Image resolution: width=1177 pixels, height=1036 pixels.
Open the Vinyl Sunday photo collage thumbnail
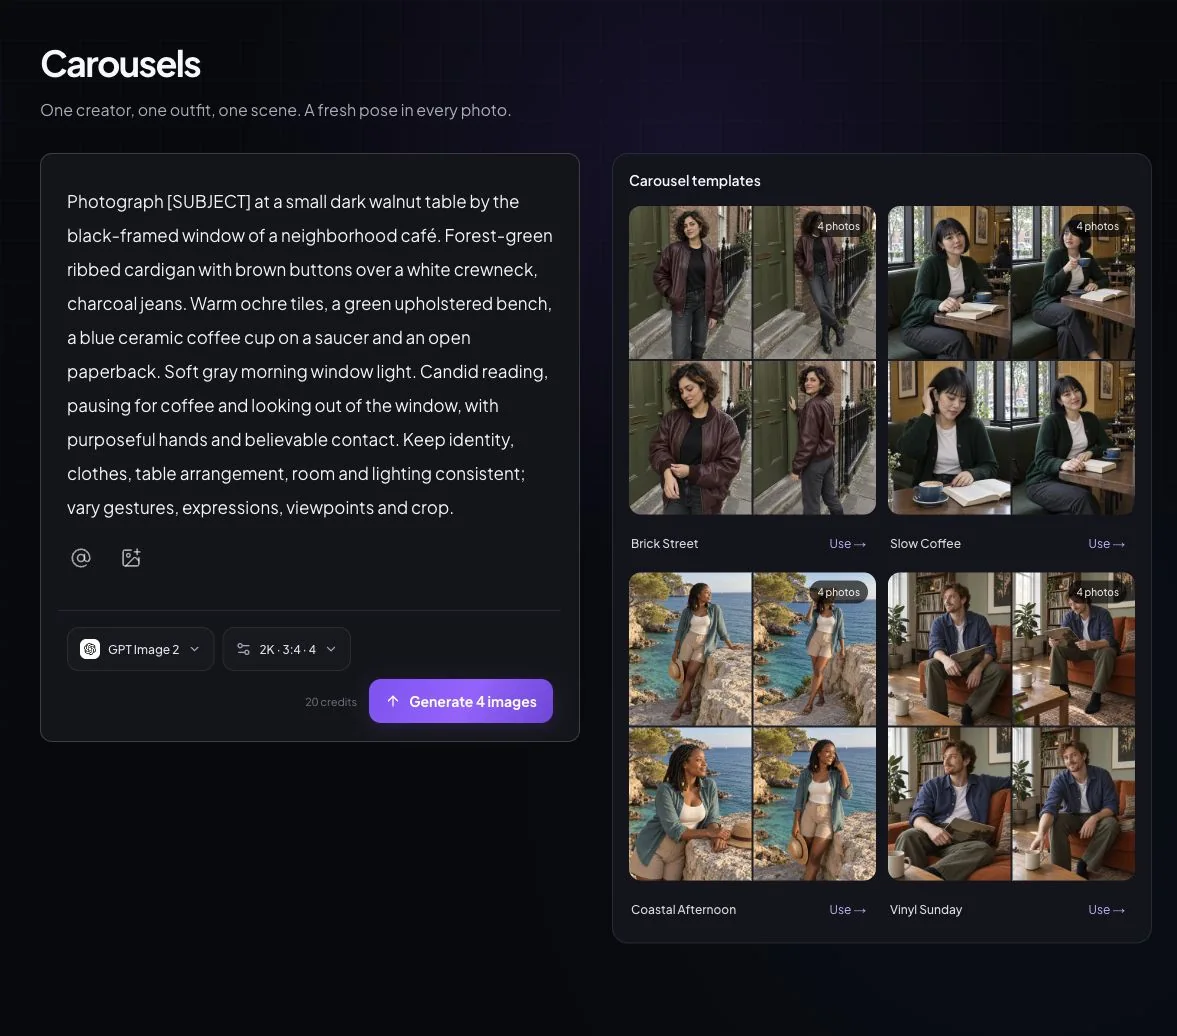(x=1011, y=727)
